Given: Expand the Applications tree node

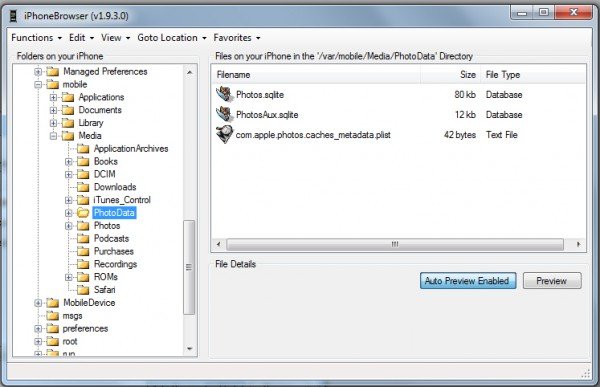Looking at the screenshot, I should (53, 97).
